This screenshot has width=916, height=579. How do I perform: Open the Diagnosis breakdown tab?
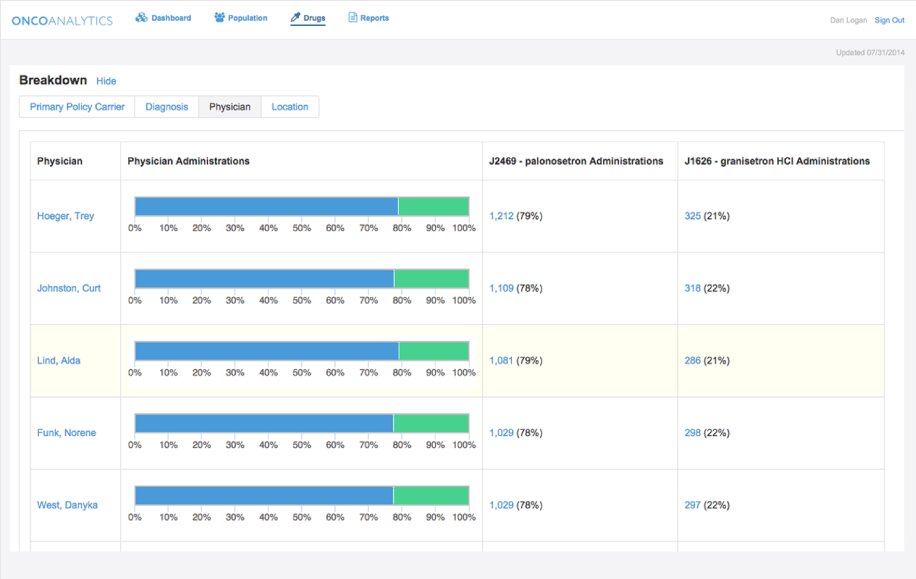166,107
